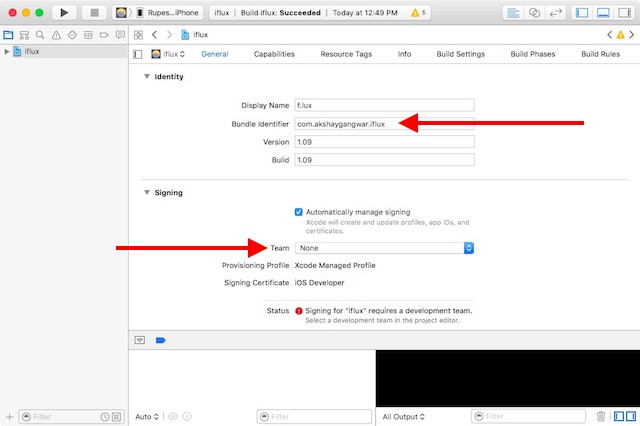Image resolution: width=640 pixels, height=426 pixels.
Task: Click the iflux breadcrumb in jump bar
Action: point(195,35)
